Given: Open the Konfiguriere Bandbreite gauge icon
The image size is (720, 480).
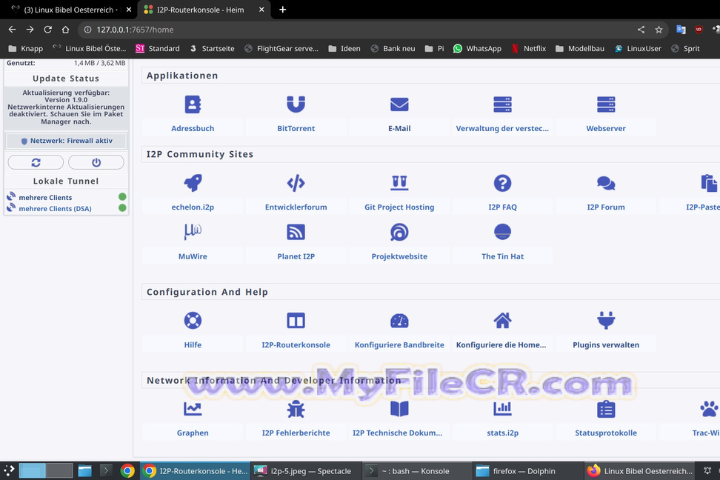Looking at the screenshot, I should (399, 320).
